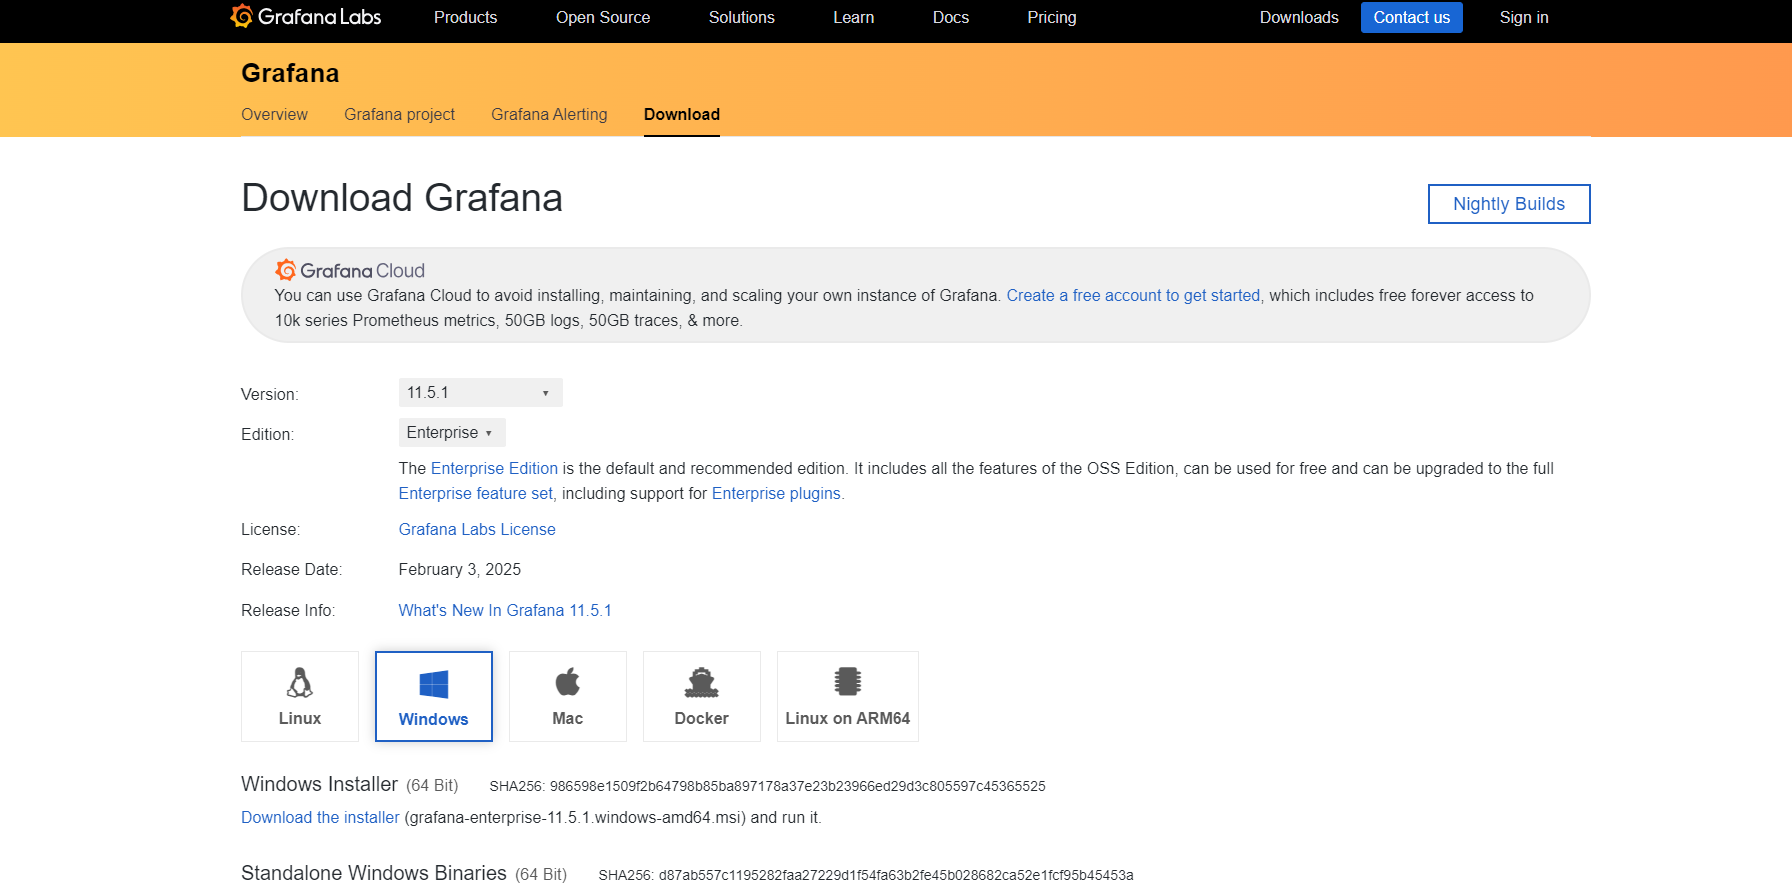
Task: Click the Standalone Windows Binaries heading
Action: coord(374,873)
